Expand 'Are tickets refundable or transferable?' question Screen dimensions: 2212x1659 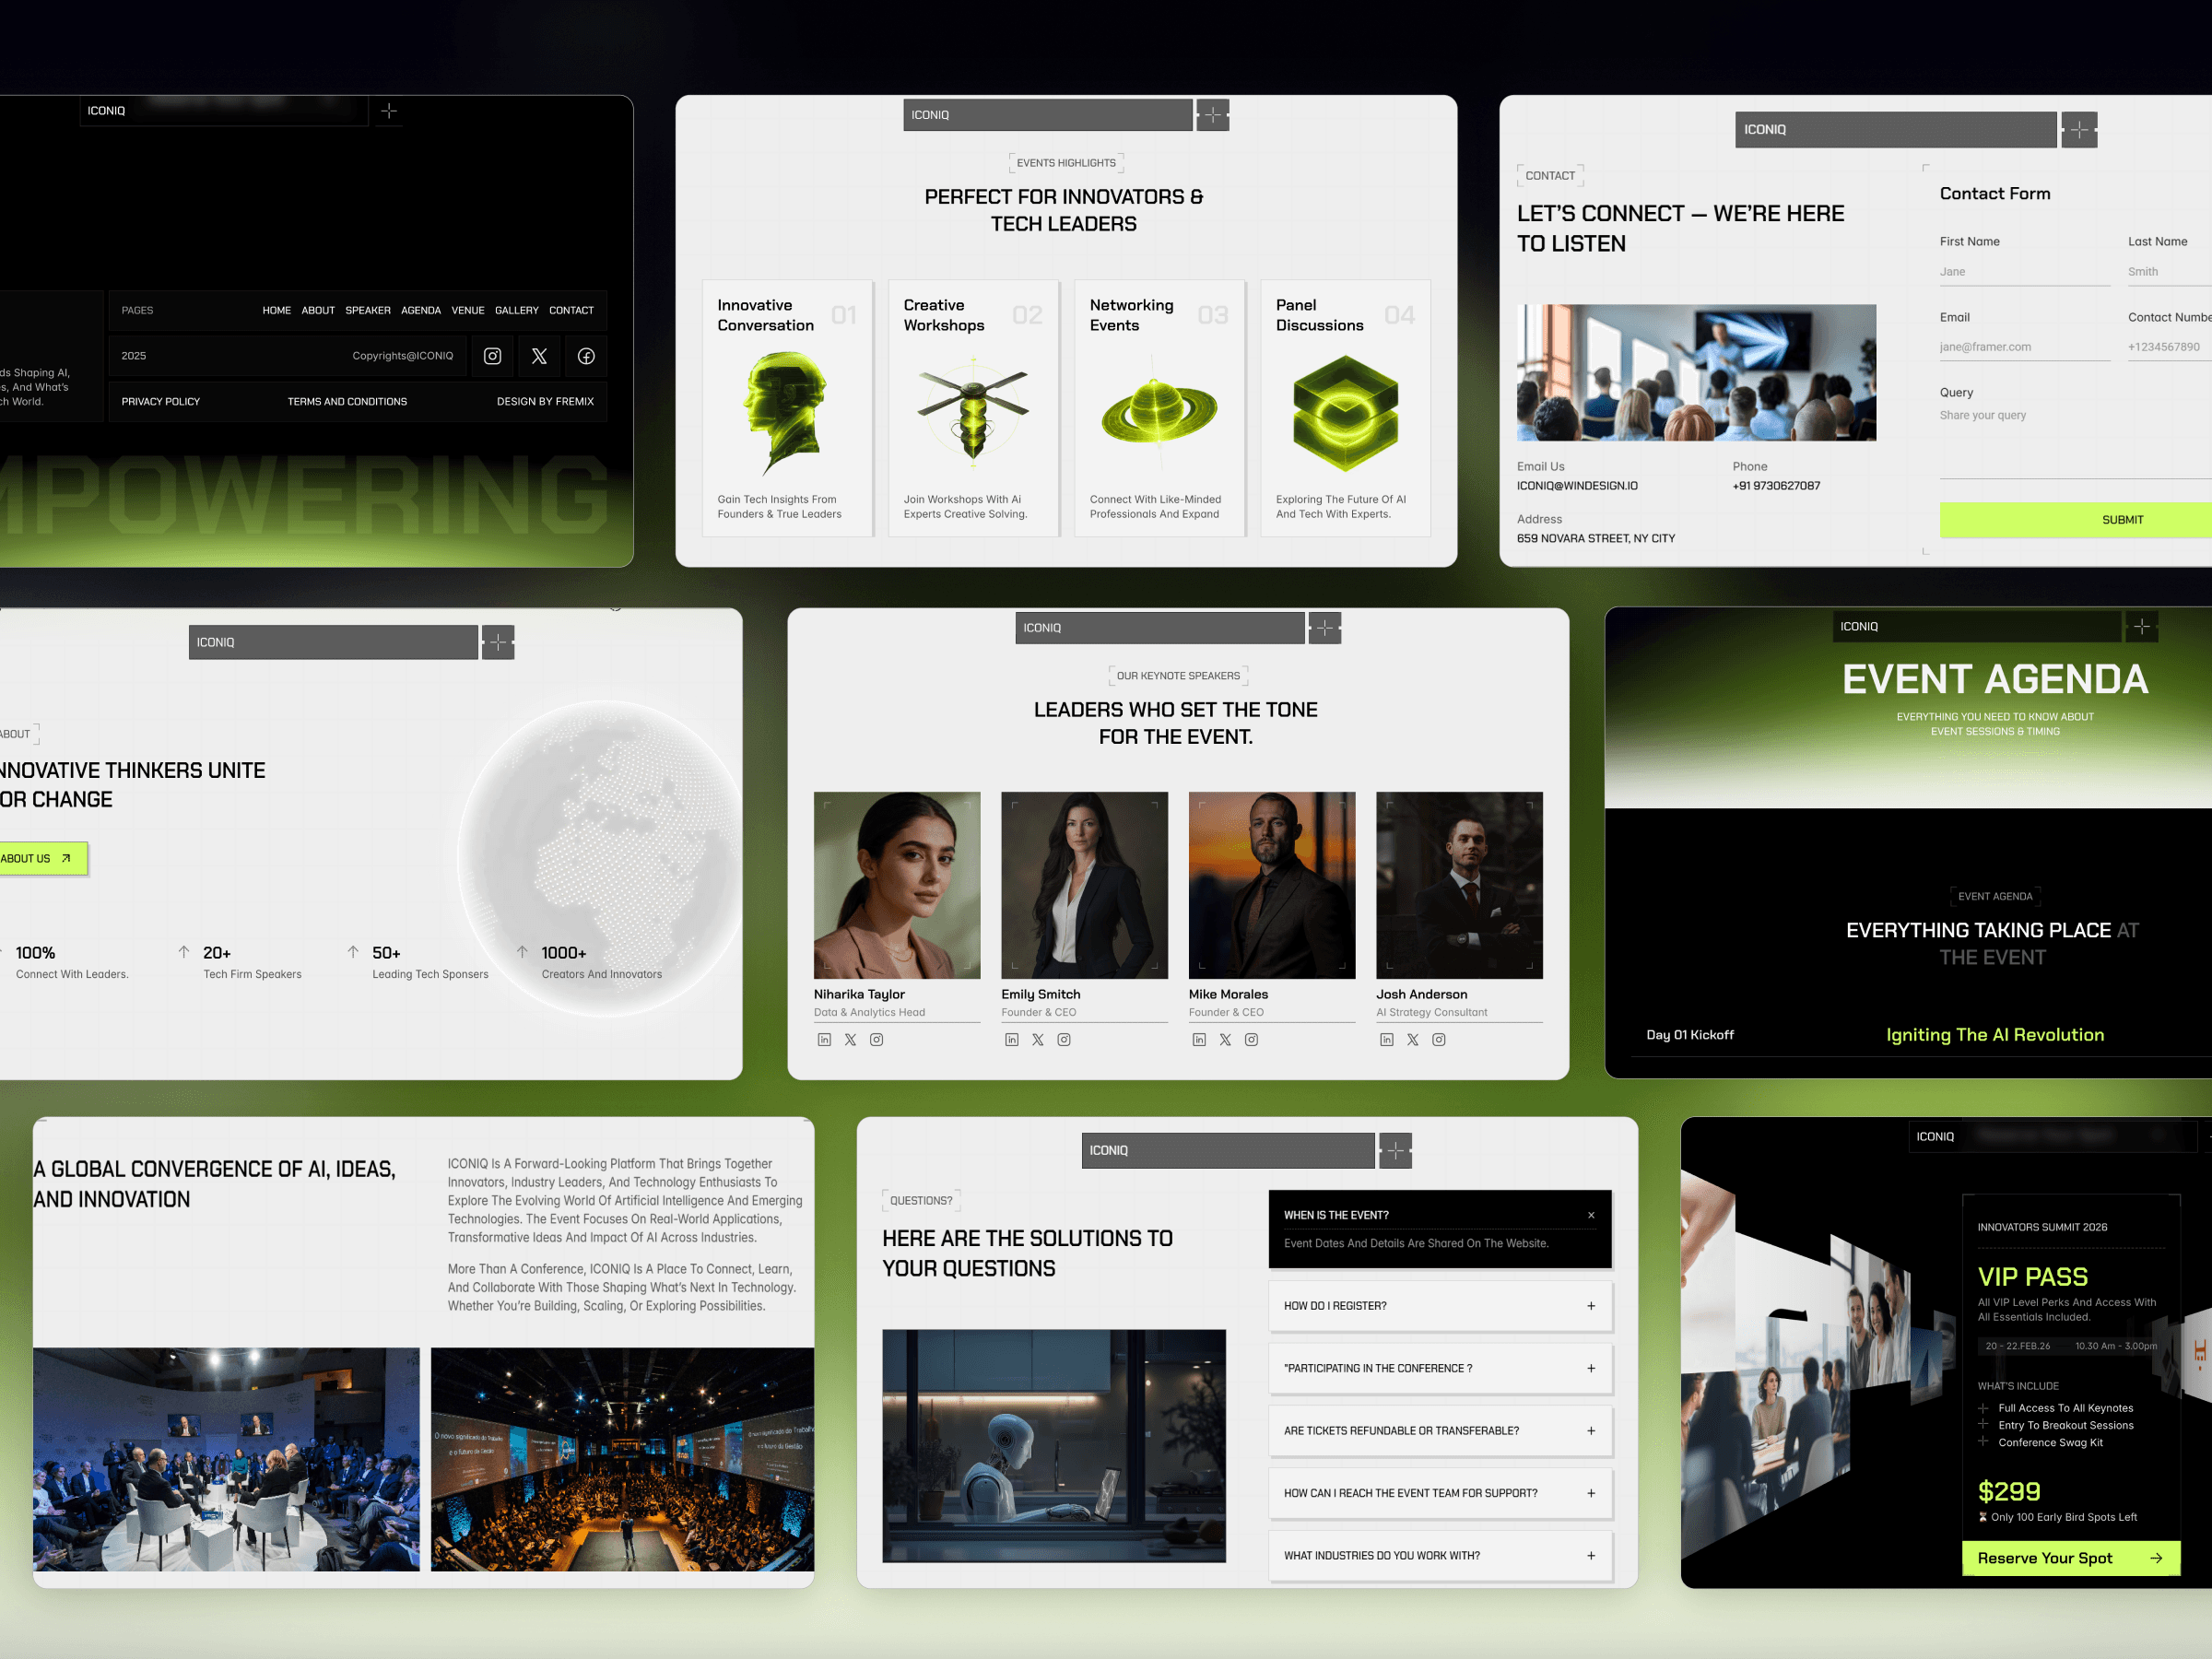1591,1431
